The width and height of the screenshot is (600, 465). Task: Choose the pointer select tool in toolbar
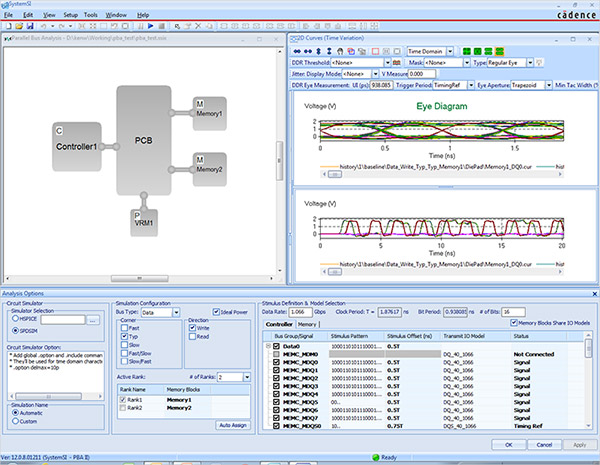(x=177, y=26)
